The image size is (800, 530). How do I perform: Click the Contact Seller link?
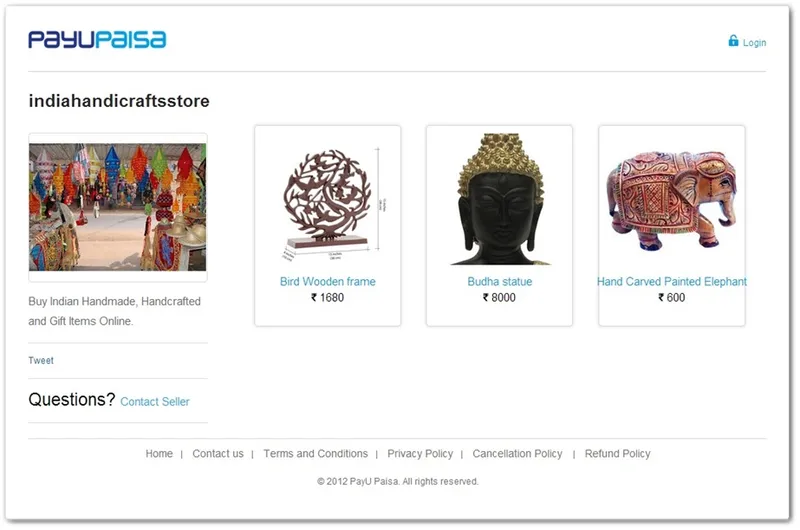[x=155, y=402]
